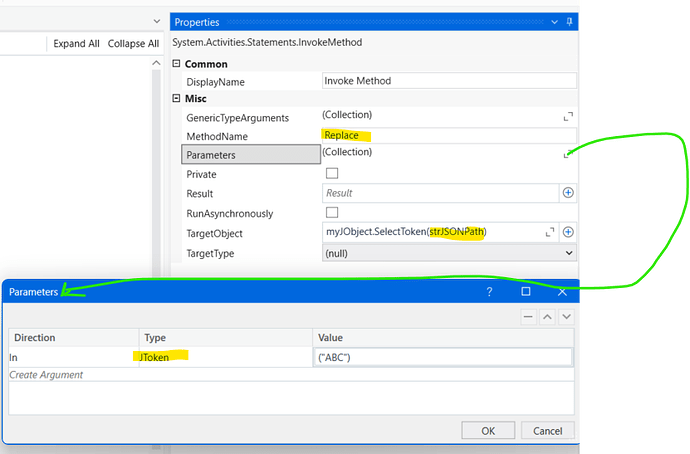Click the Type column header
This screenshot has width=690, height=454.
(x=226, y=337)
